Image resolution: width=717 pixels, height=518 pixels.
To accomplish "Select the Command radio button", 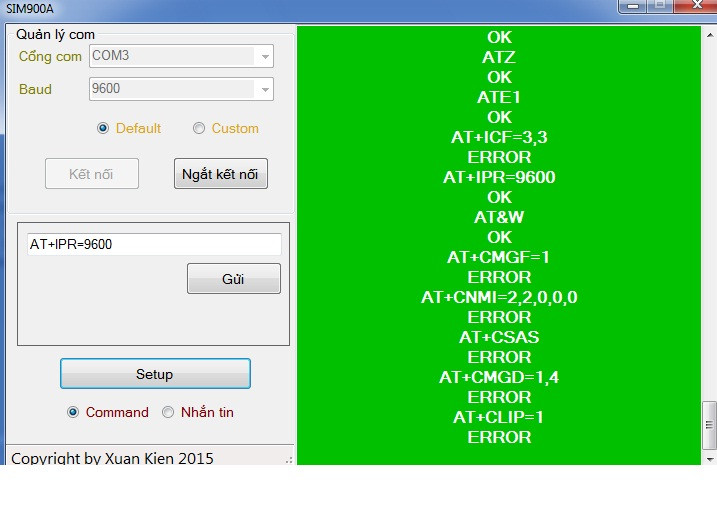I will click(x=73, y=412).
